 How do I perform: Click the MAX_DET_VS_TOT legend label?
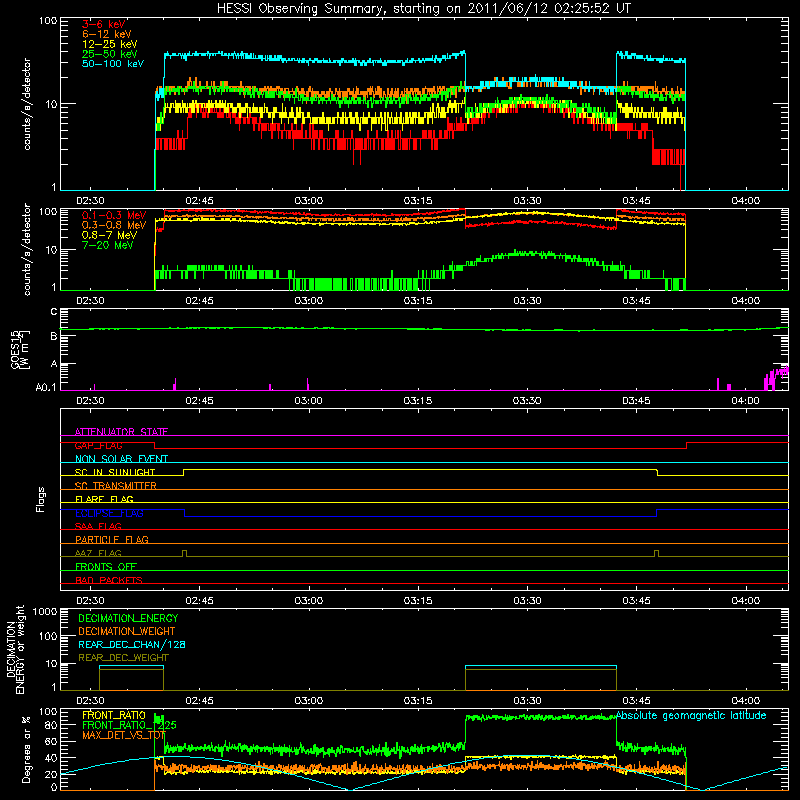pyautogui.click(x=124, y=735)
